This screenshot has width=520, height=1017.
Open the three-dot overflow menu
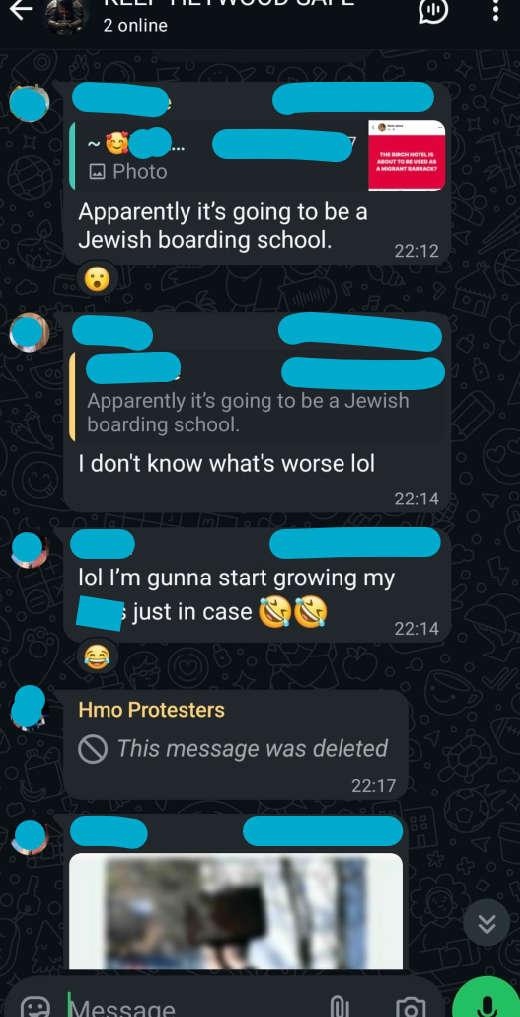495,9
